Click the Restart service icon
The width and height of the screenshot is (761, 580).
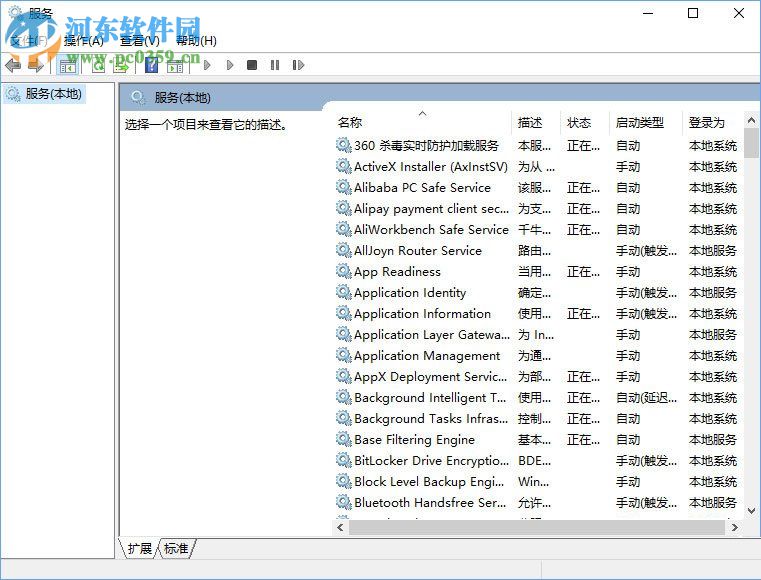click(298, 65)
